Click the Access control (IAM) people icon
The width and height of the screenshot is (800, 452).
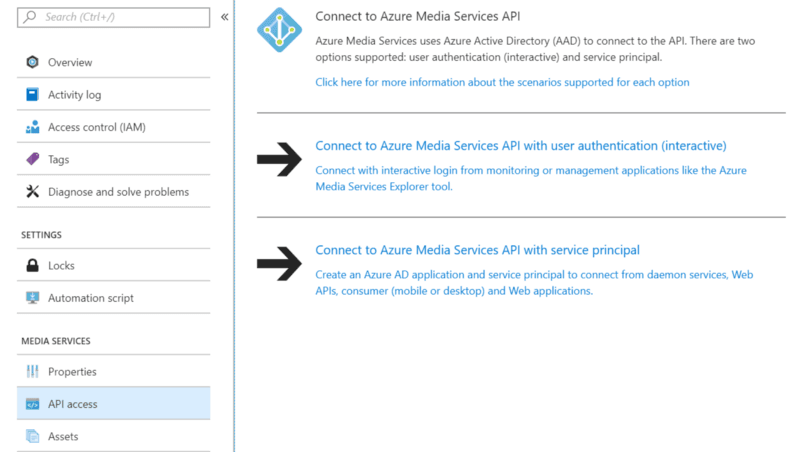pos(32,127)
